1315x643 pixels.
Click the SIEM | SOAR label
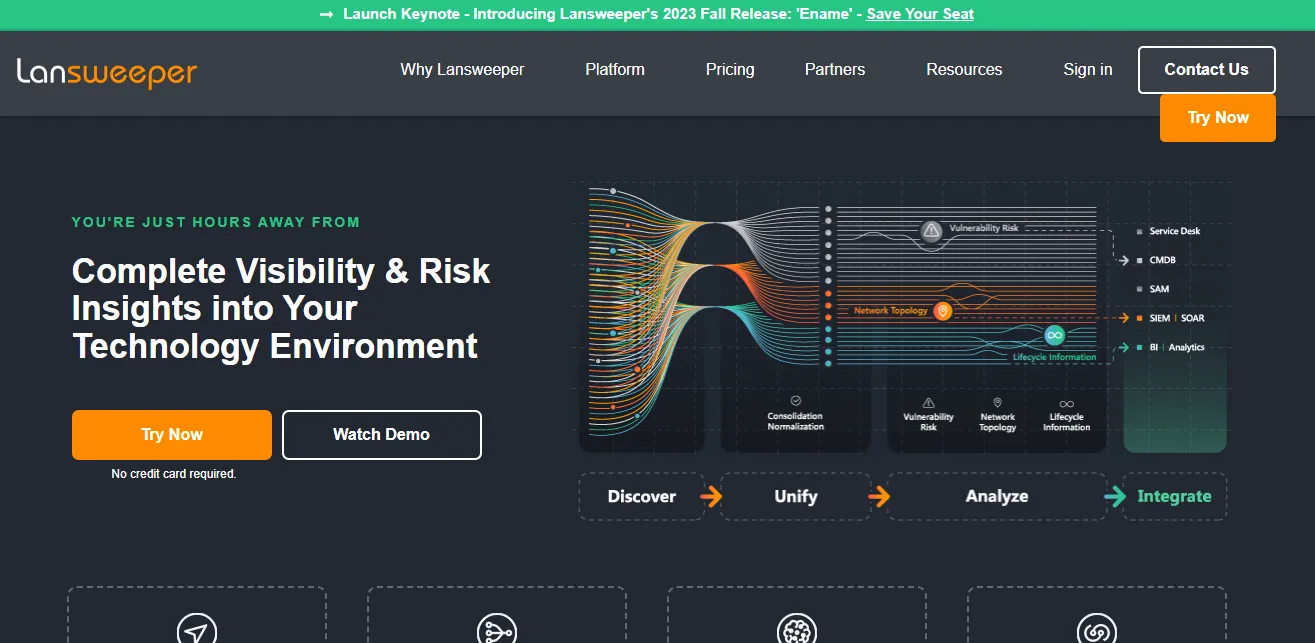coord(1177,318)
